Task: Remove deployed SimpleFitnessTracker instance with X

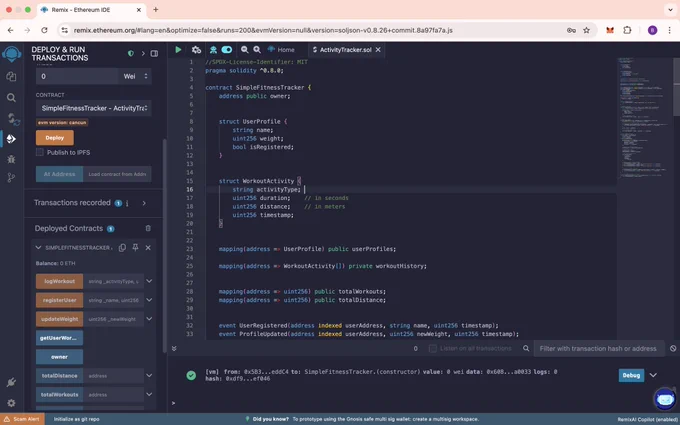Action: [x=148, y=248]
